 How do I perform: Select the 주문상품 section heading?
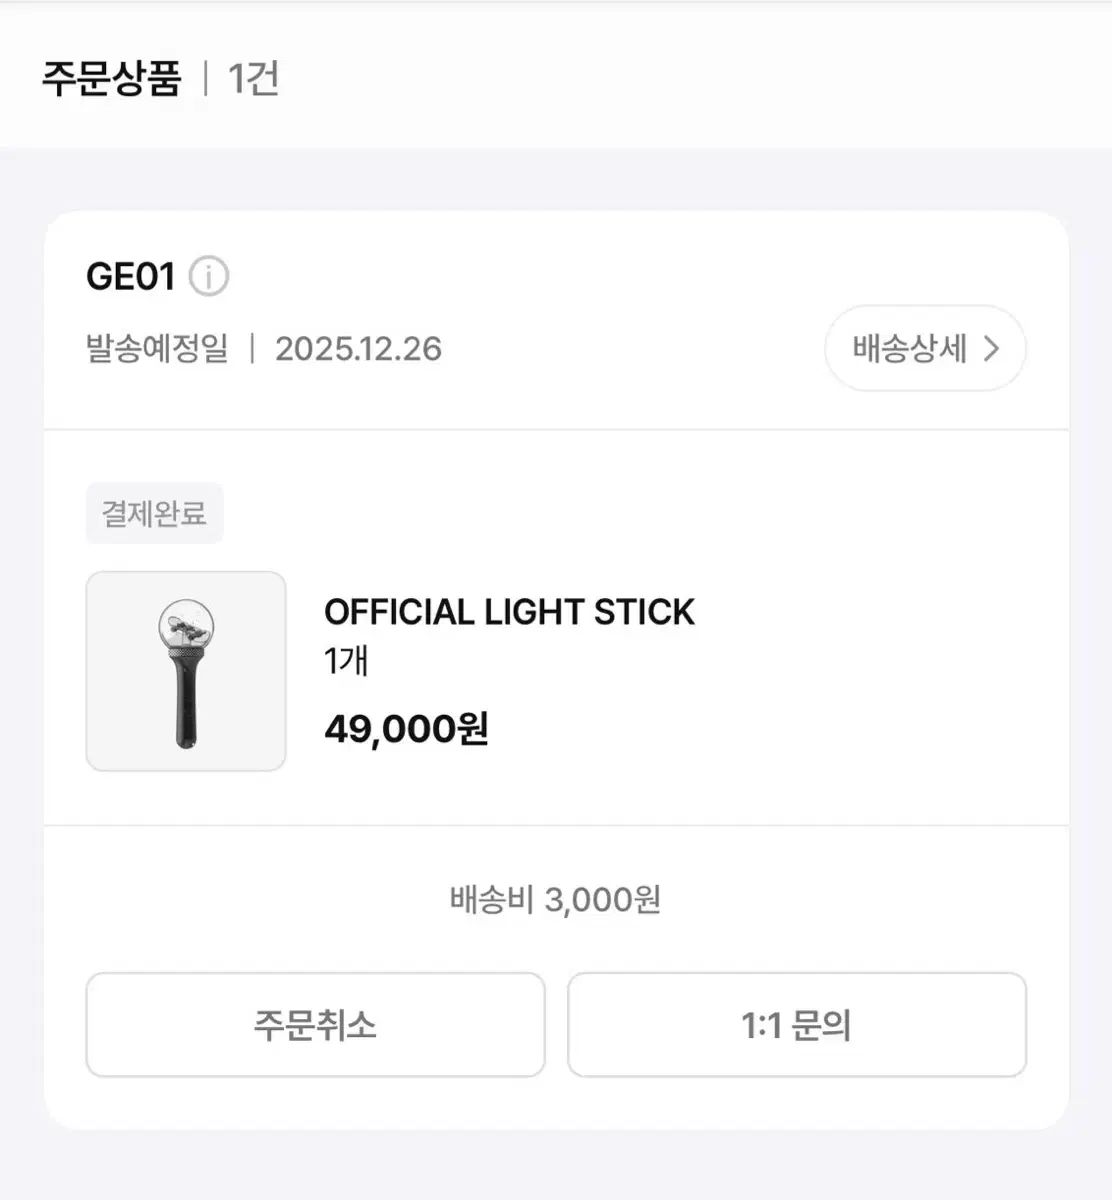111,78
